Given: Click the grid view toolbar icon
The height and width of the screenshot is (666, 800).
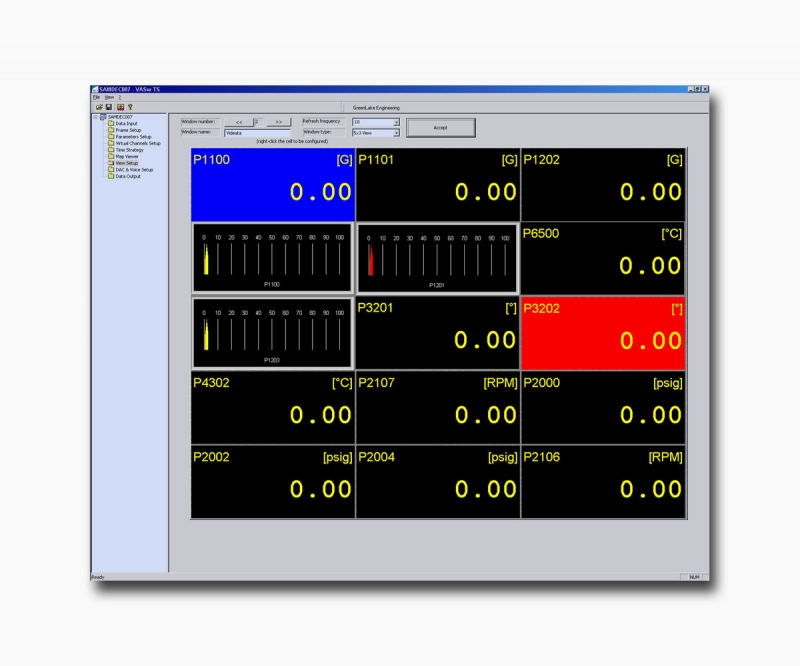Looking at the screenshot, I should (x=120, y=106).
